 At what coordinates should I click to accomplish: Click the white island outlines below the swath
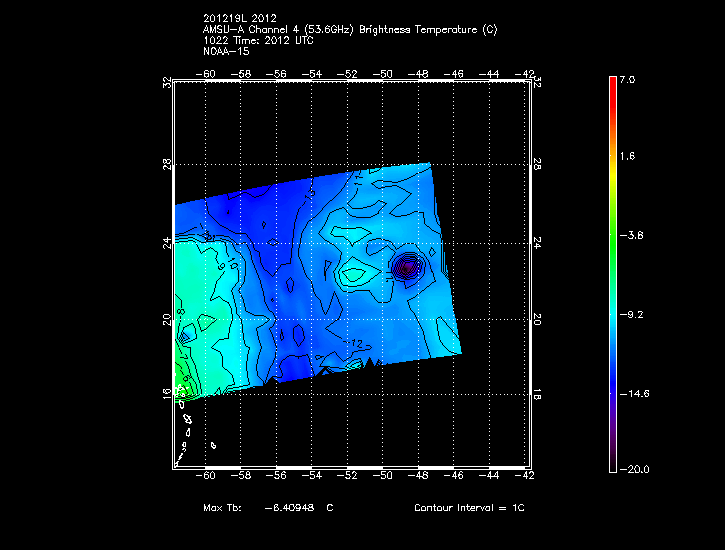coord(188,432)
